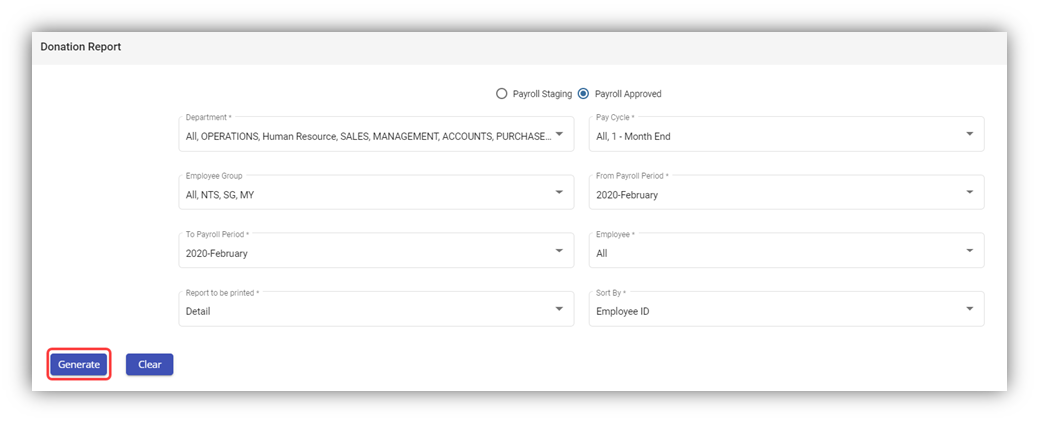The width and height of the screenshot is (1039, 423).
Task: Click the Generate button
Action: 79,365
